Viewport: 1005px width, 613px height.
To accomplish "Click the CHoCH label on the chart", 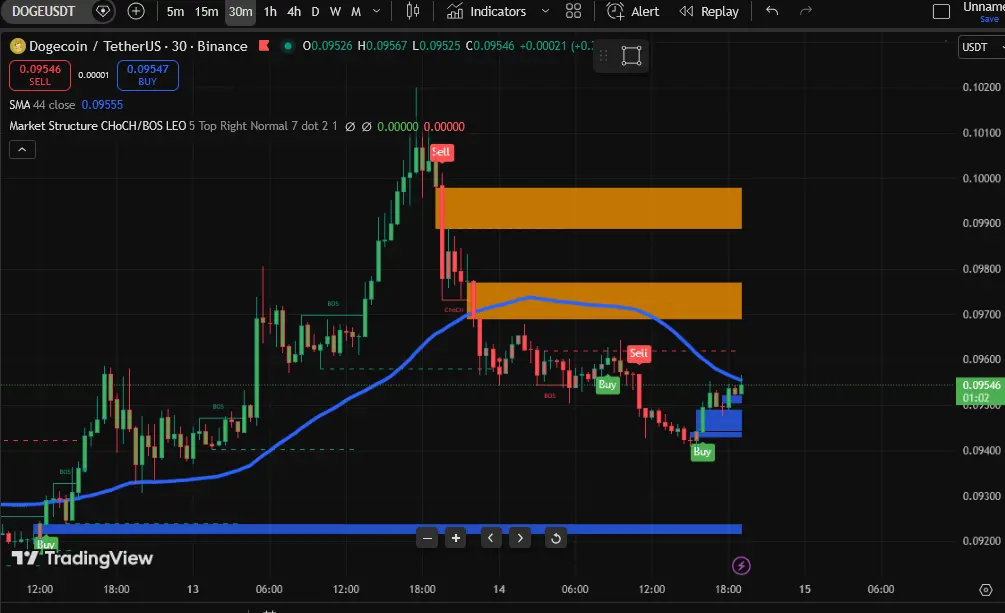I will point(454,310).
